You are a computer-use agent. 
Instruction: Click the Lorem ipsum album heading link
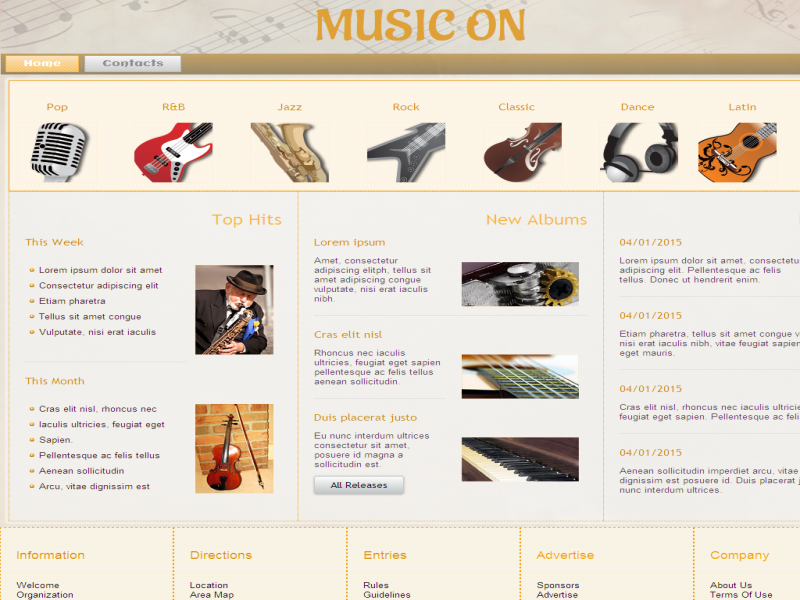click(349, 242)
